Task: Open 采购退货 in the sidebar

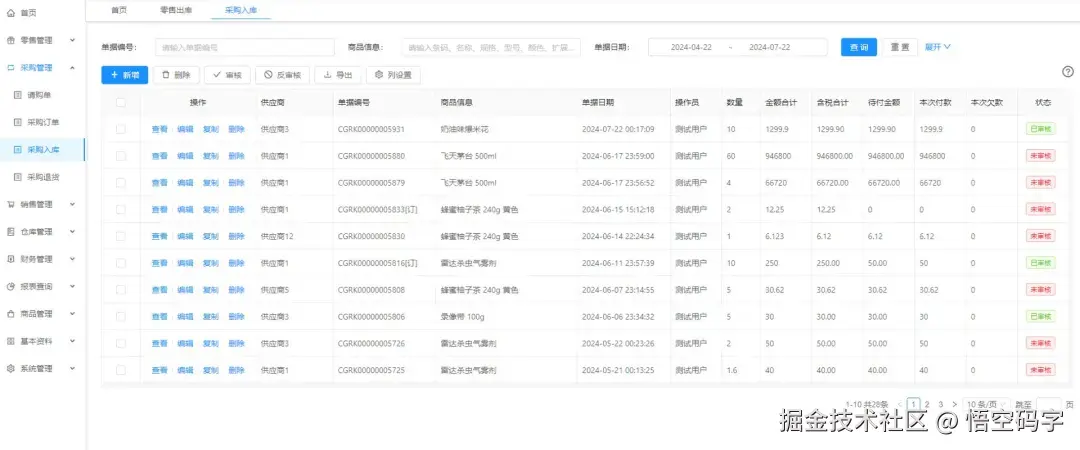Action: pos(43,177)
